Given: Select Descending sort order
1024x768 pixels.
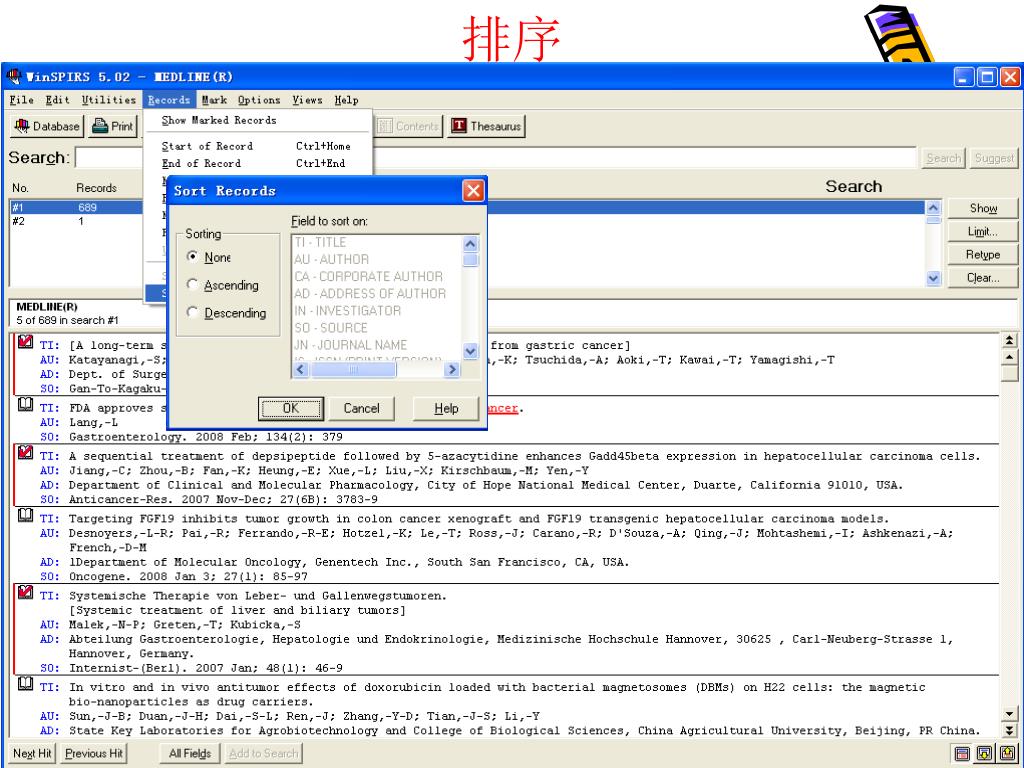Looking at the screenshot, I should click(x=226, y=313).
